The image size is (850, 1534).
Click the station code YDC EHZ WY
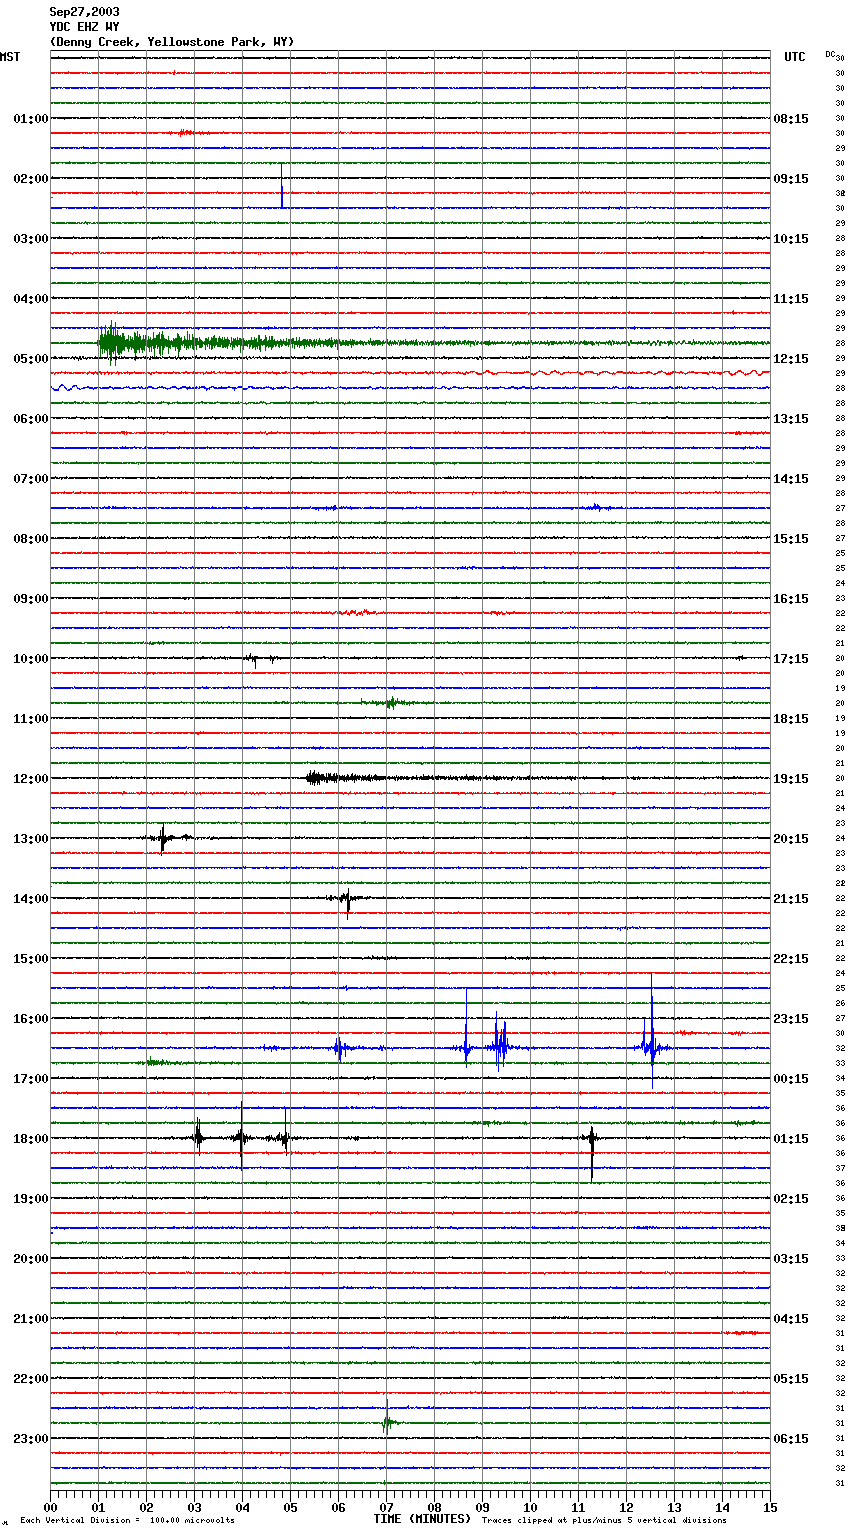click(x=84, y=27)
